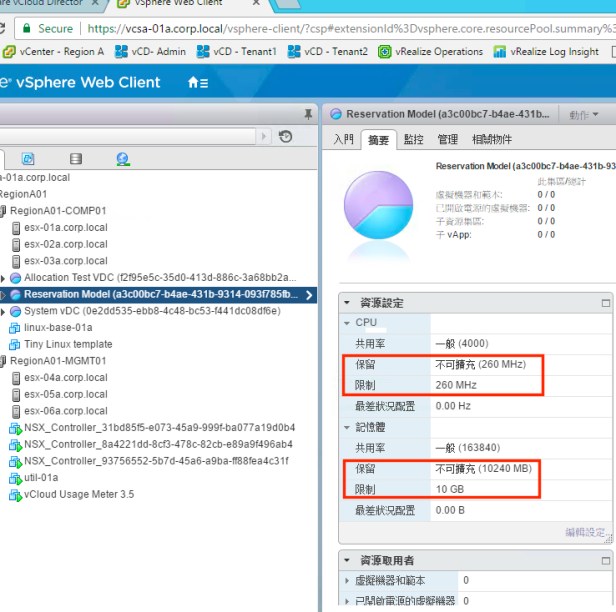This screenshot has width=616, height=612.
Task: Click the vSphere Web Client home icon
Action: pyautogui.click(x=197, y=83)
